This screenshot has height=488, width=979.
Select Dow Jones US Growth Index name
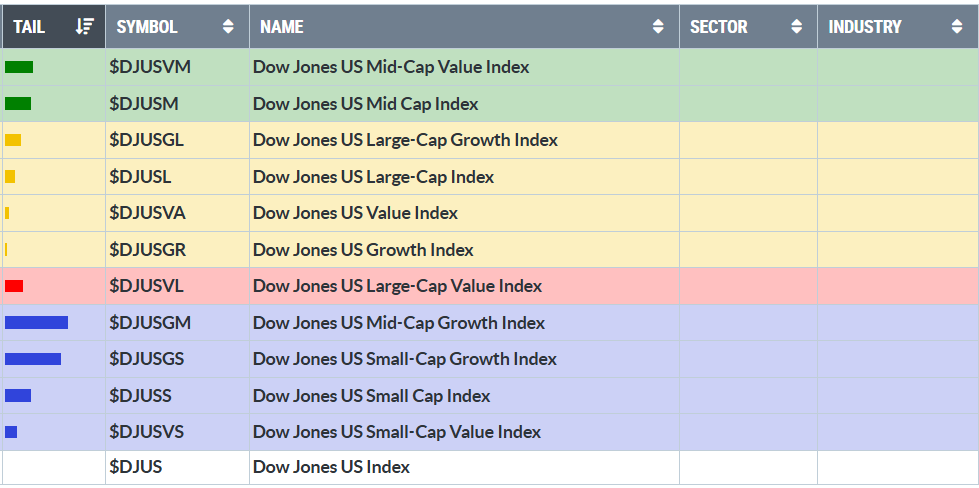363,250
